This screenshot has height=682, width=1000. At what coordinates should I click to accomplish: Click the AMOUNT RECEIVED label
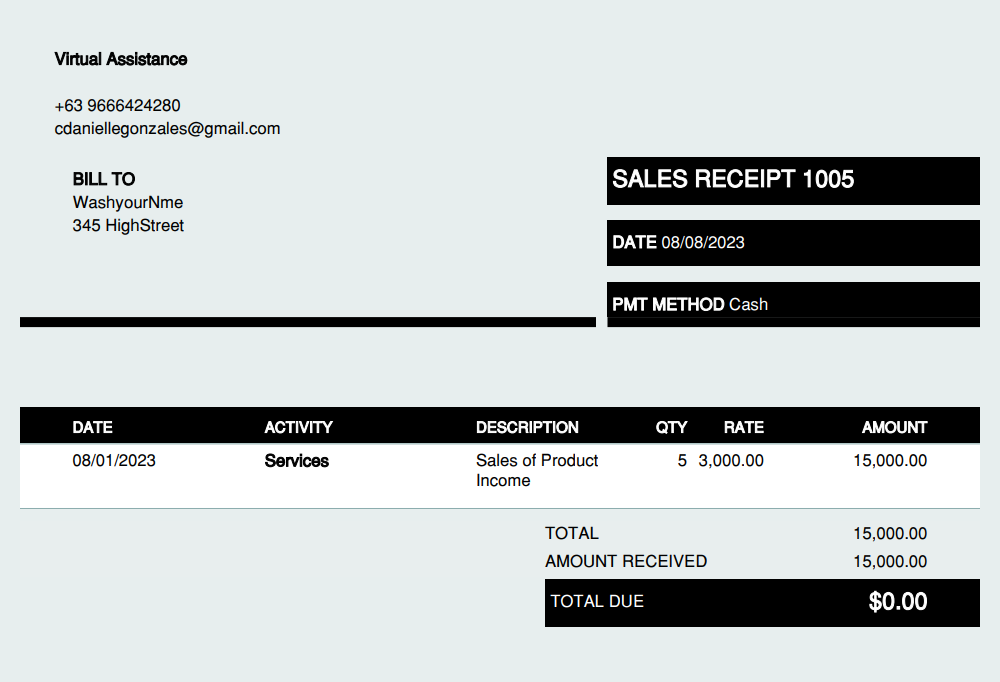click(626, 561)
